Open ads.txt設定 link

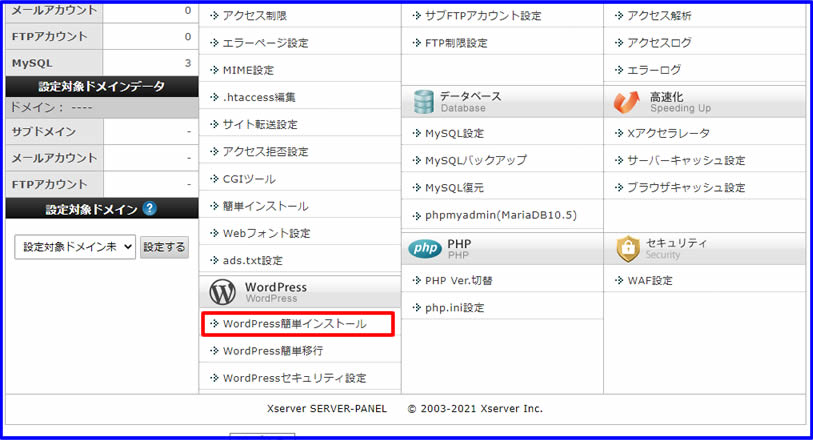click(253, 260)
